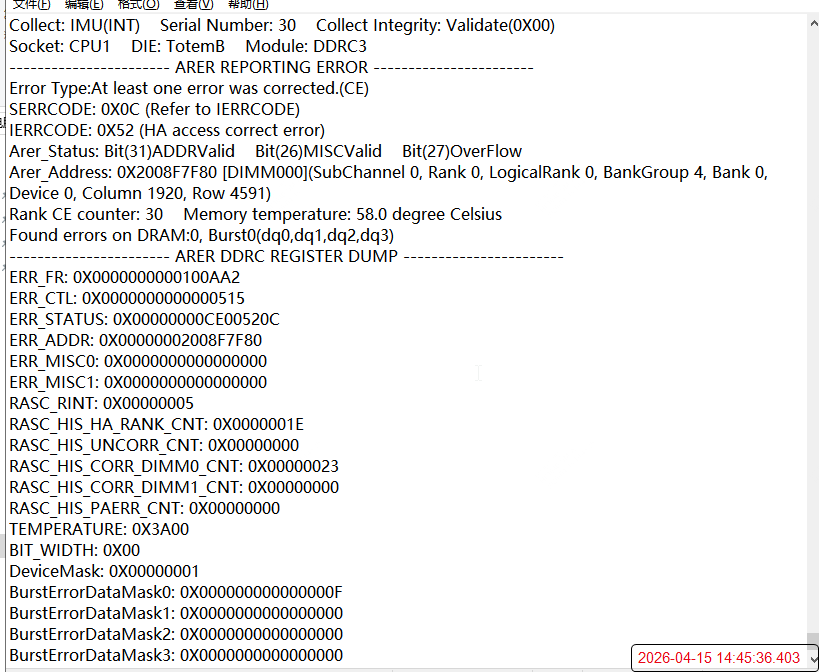Place cursor on the SERRCODE: 0X0C line
The height and width of the screenshot is (672, 819).
[x=154, y=109]
